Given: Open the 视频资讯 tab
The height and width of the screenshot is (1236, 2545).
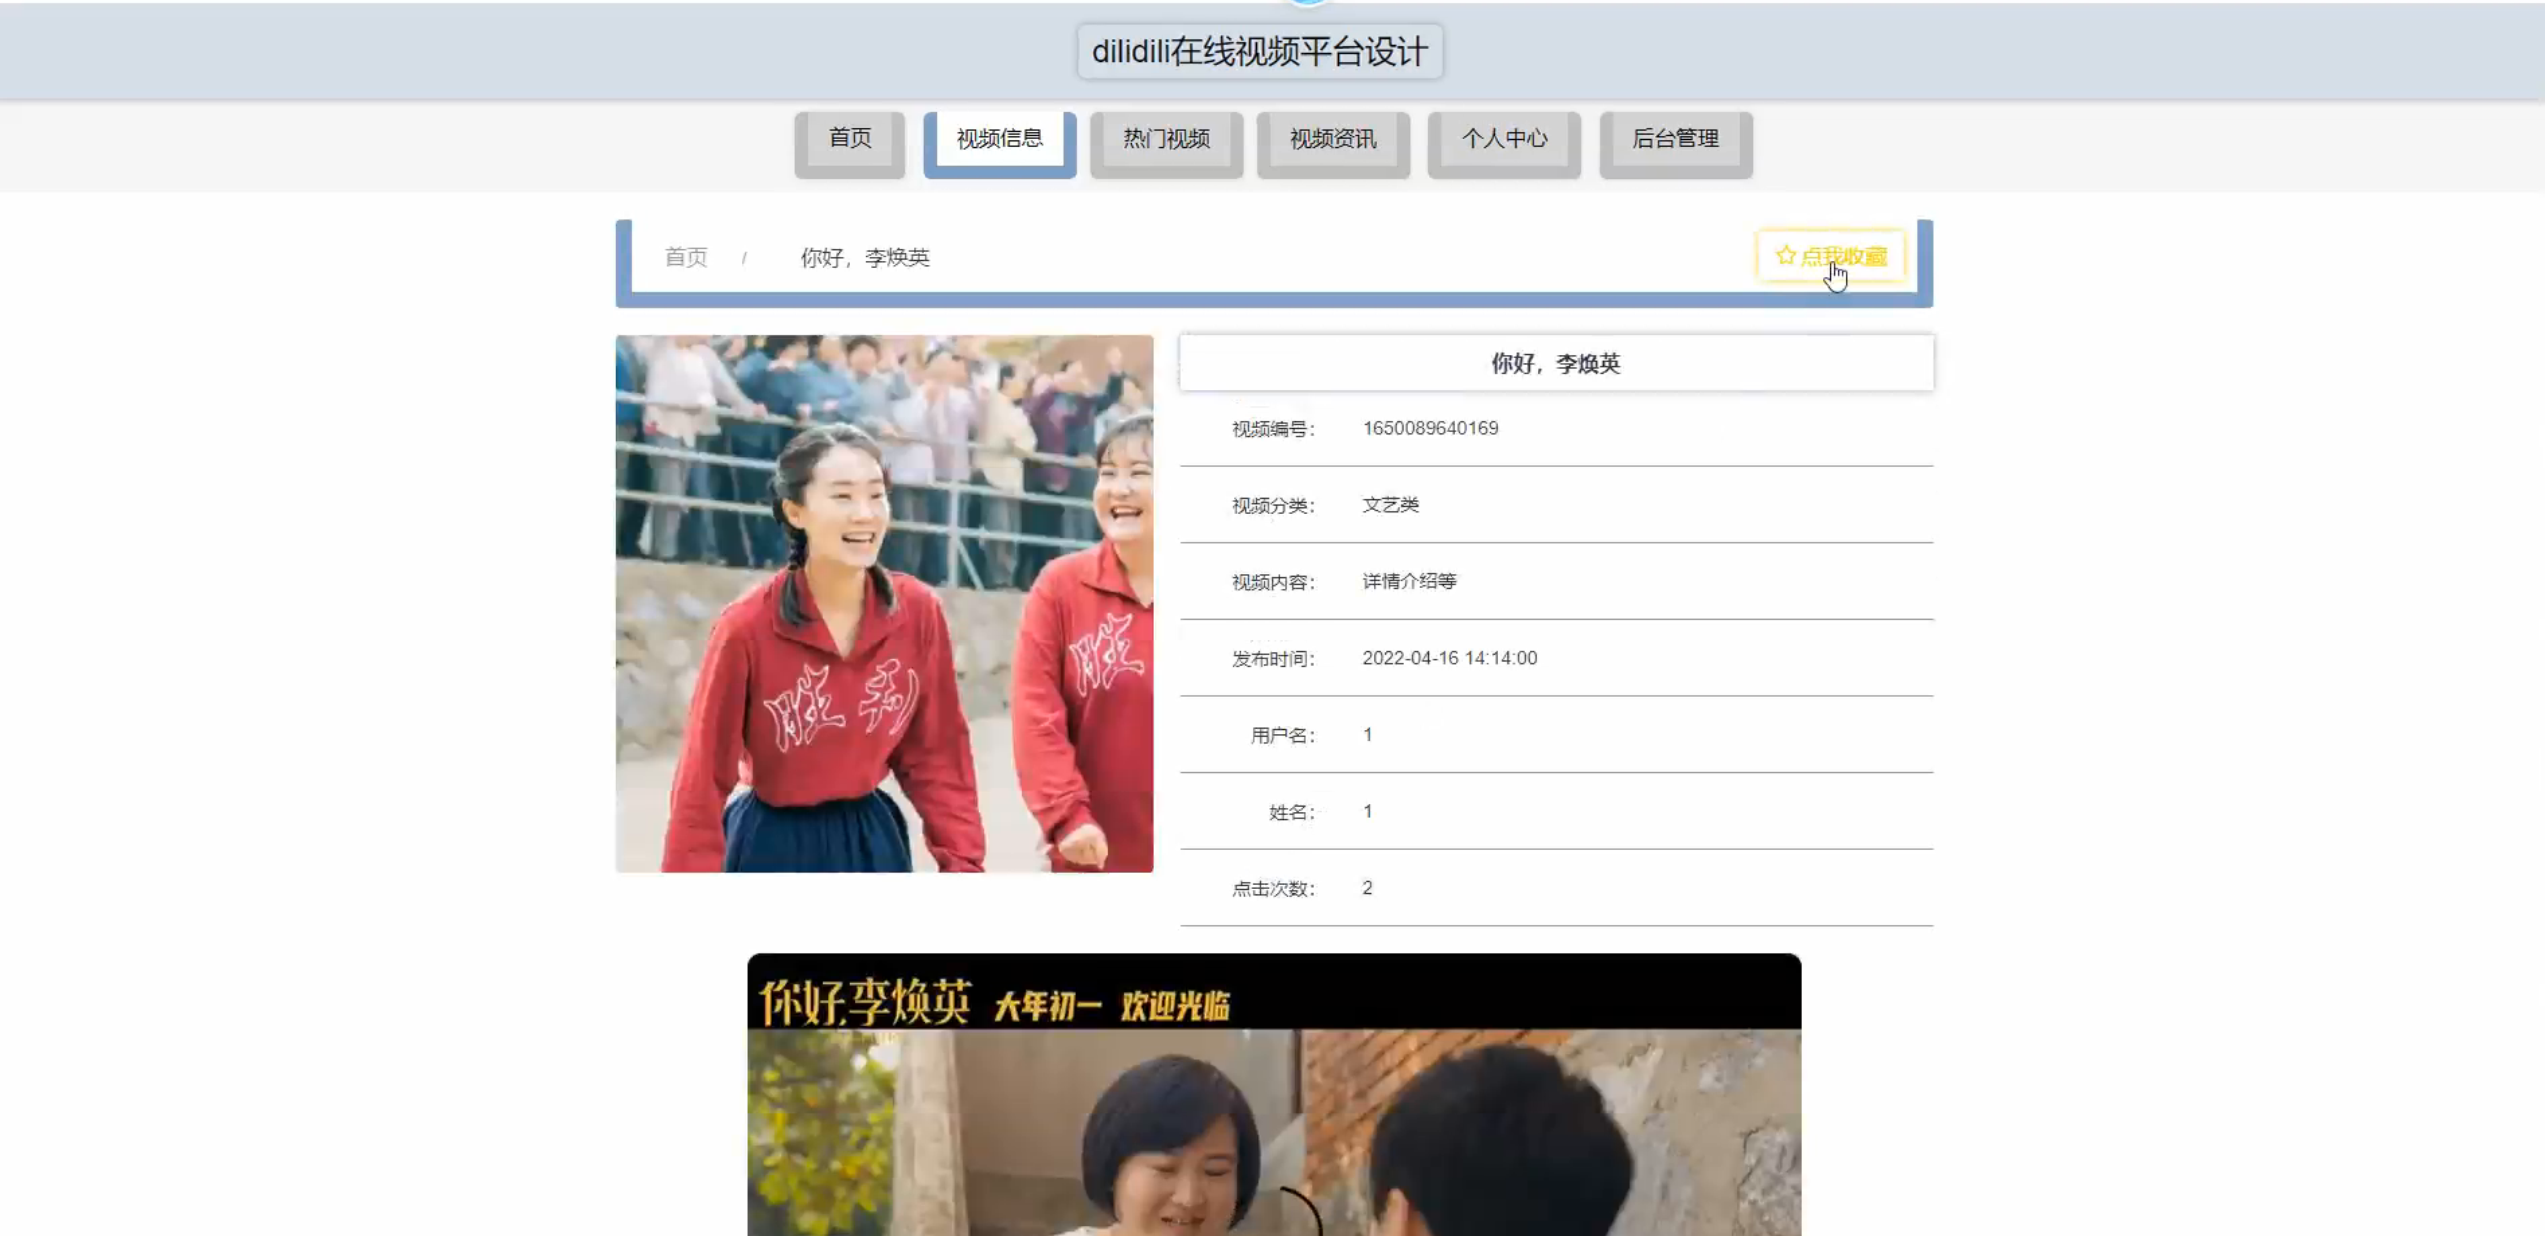Looking at the screenshot, I should coord(1333,139).
